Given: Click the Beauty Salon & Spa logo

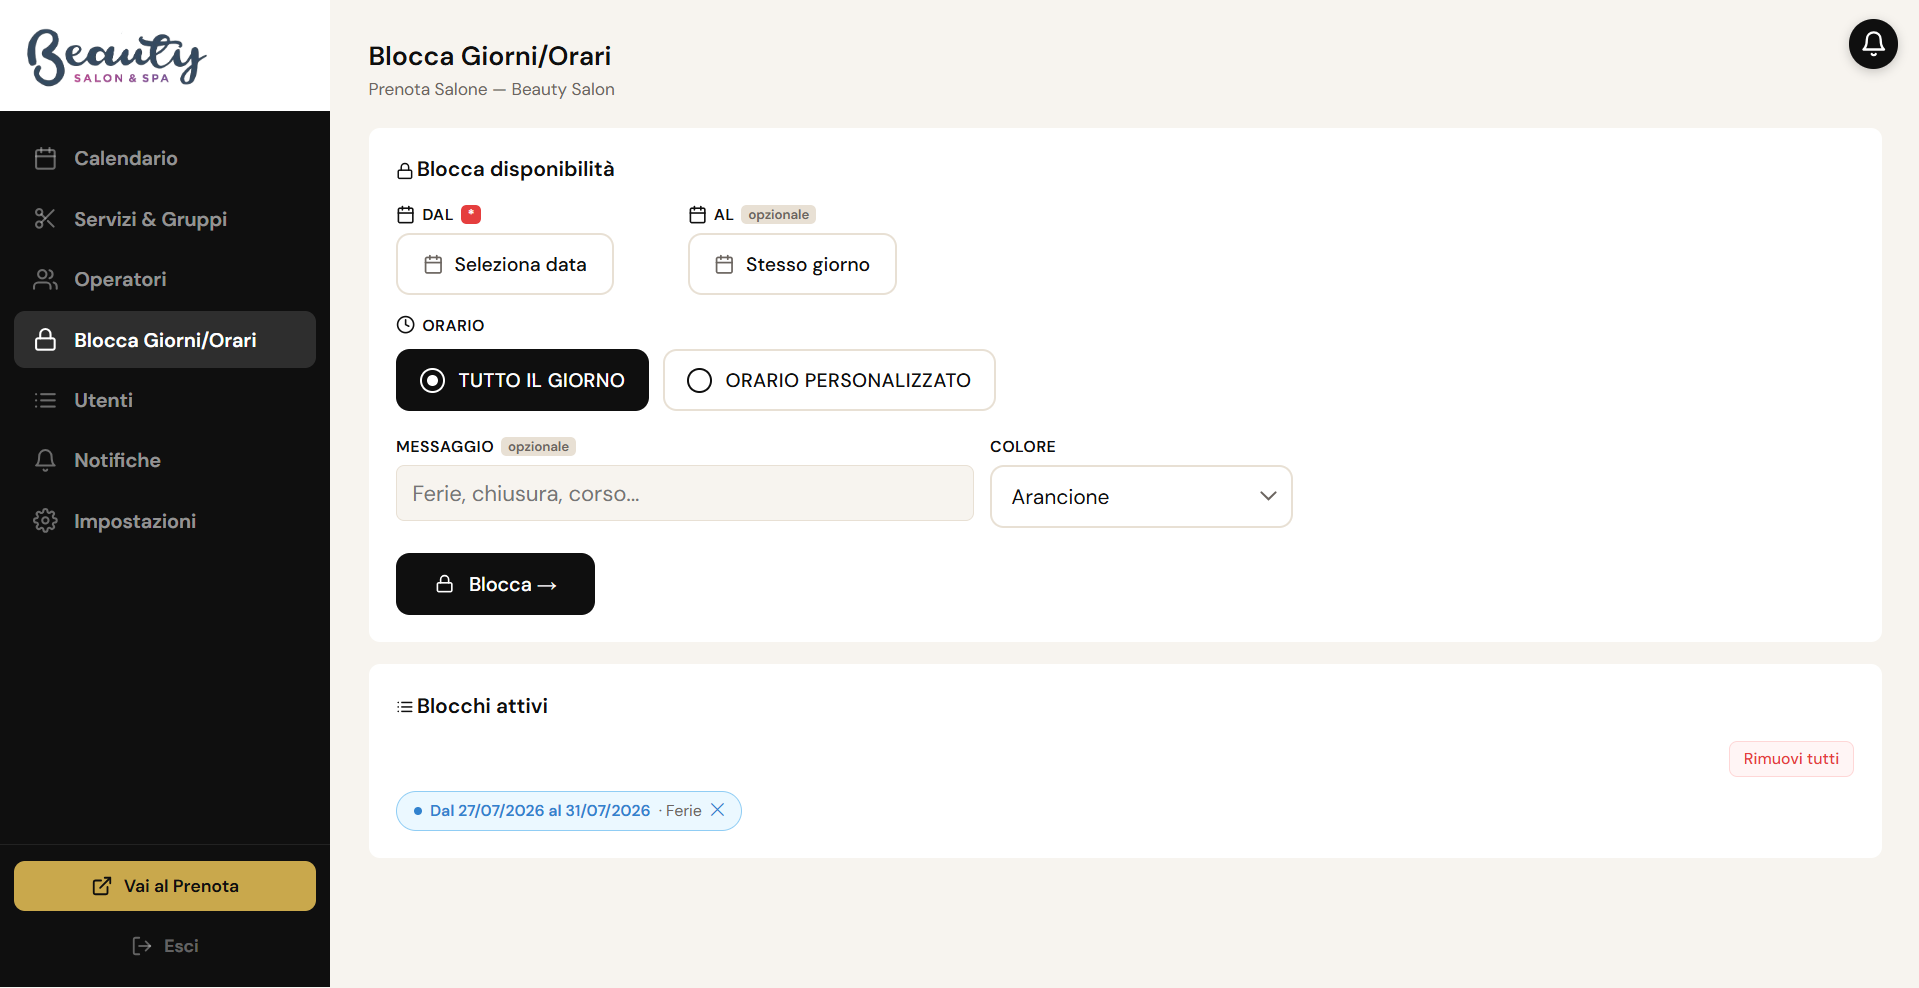Looking at the screenshot, I should pos(116,57).
